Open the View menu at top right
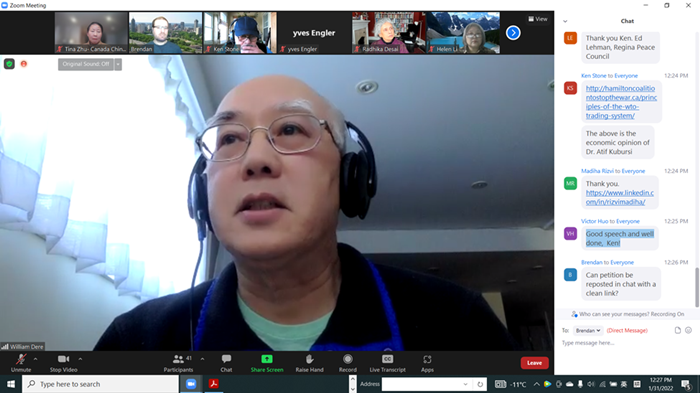Image resolution: width=700 pixels, height=393 pixels. point(538,19)
